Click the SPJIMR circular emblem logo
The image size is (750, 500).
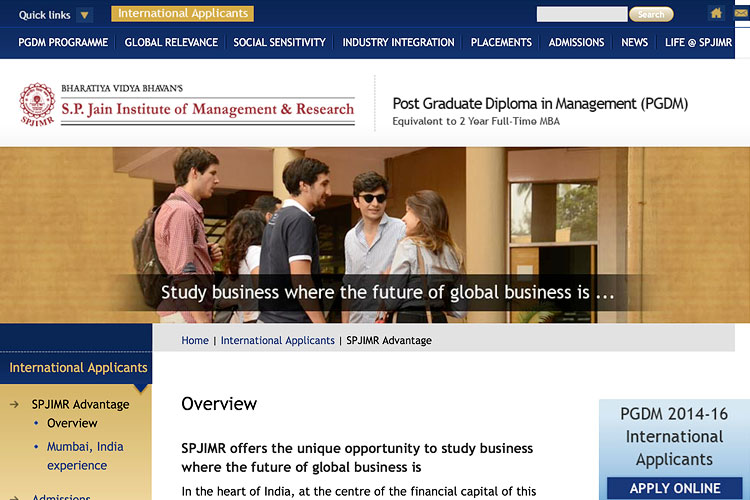click(x=37, y=104)
